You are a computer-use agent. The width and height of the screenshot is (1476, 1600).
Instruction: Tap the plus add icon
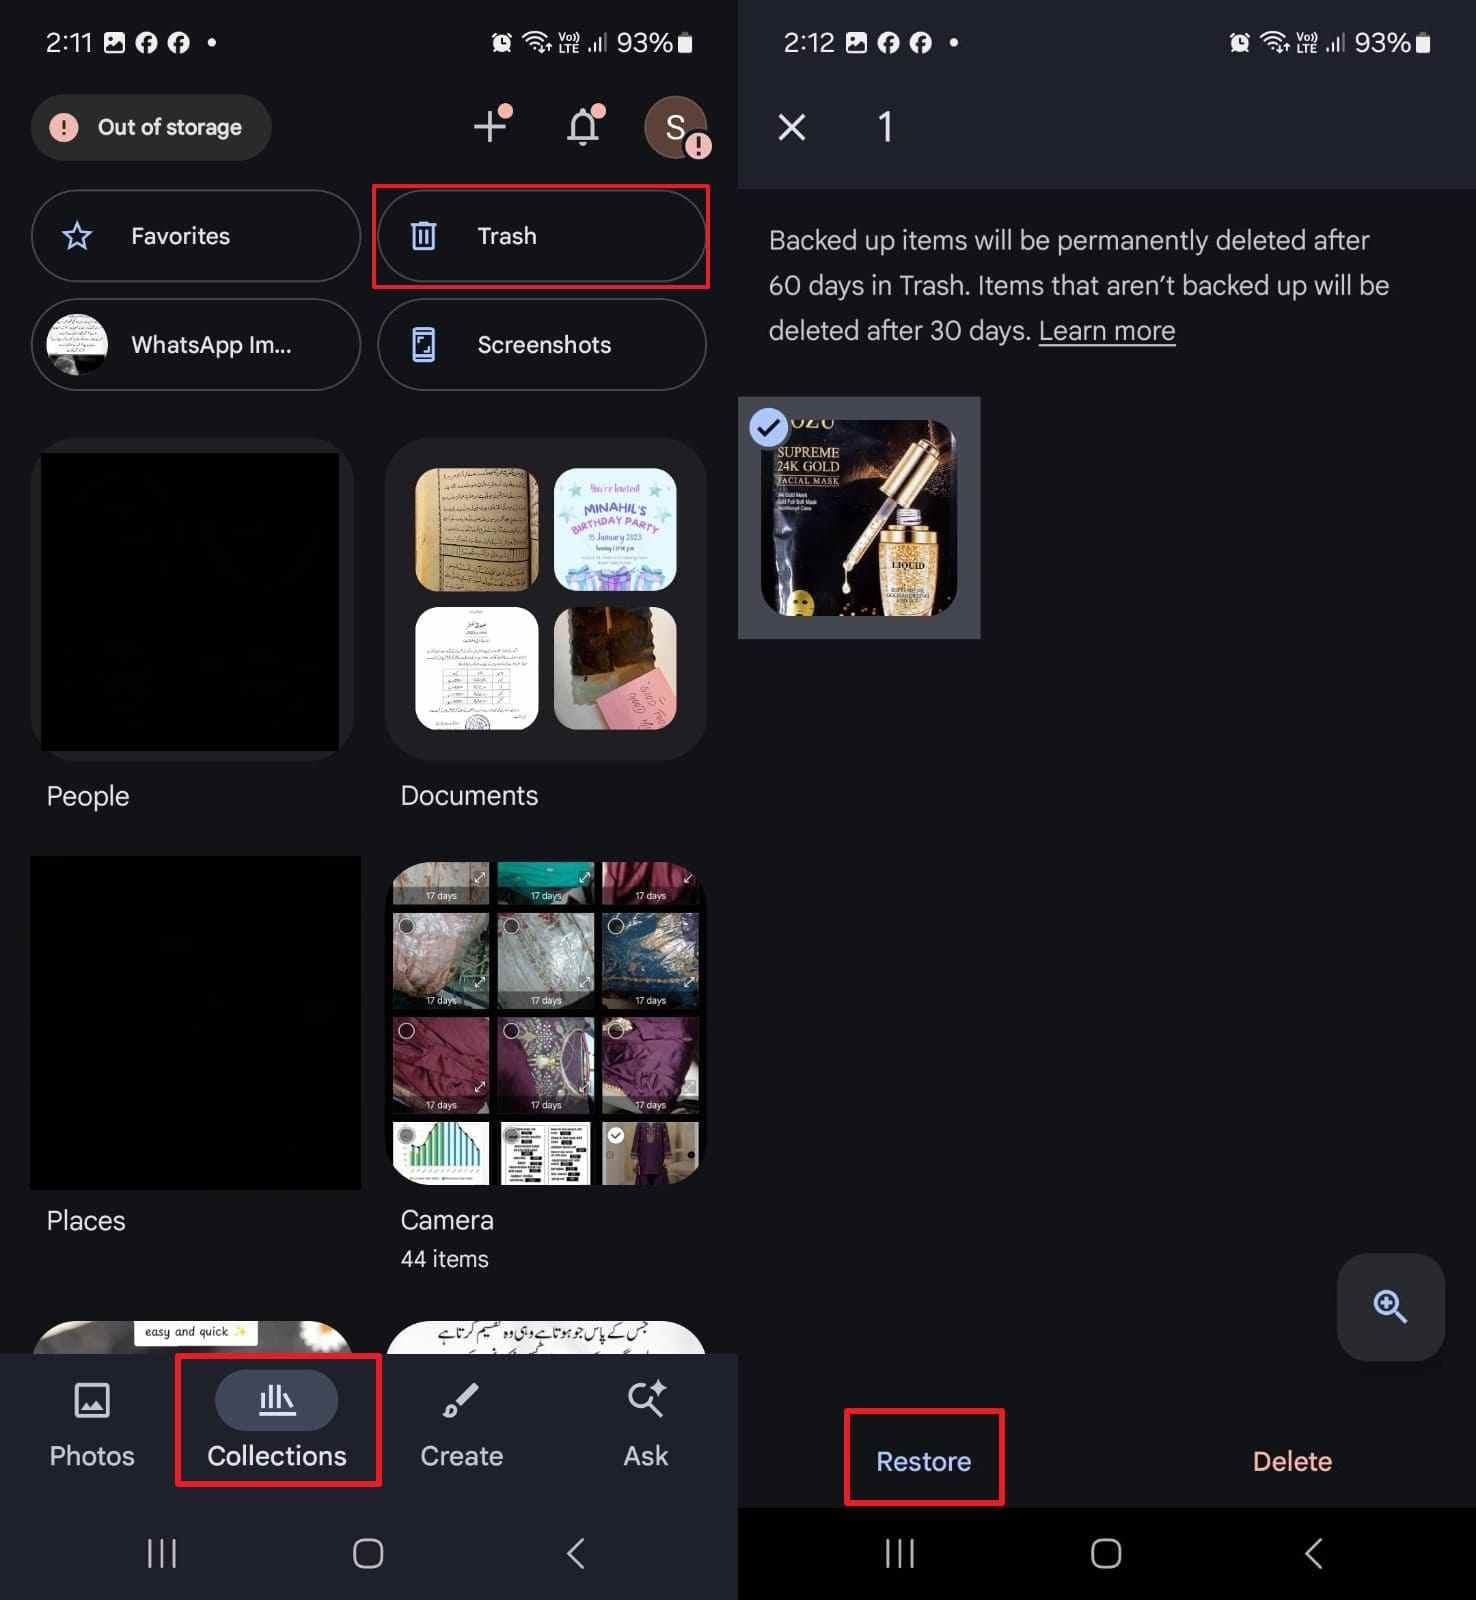pos(490,126)
